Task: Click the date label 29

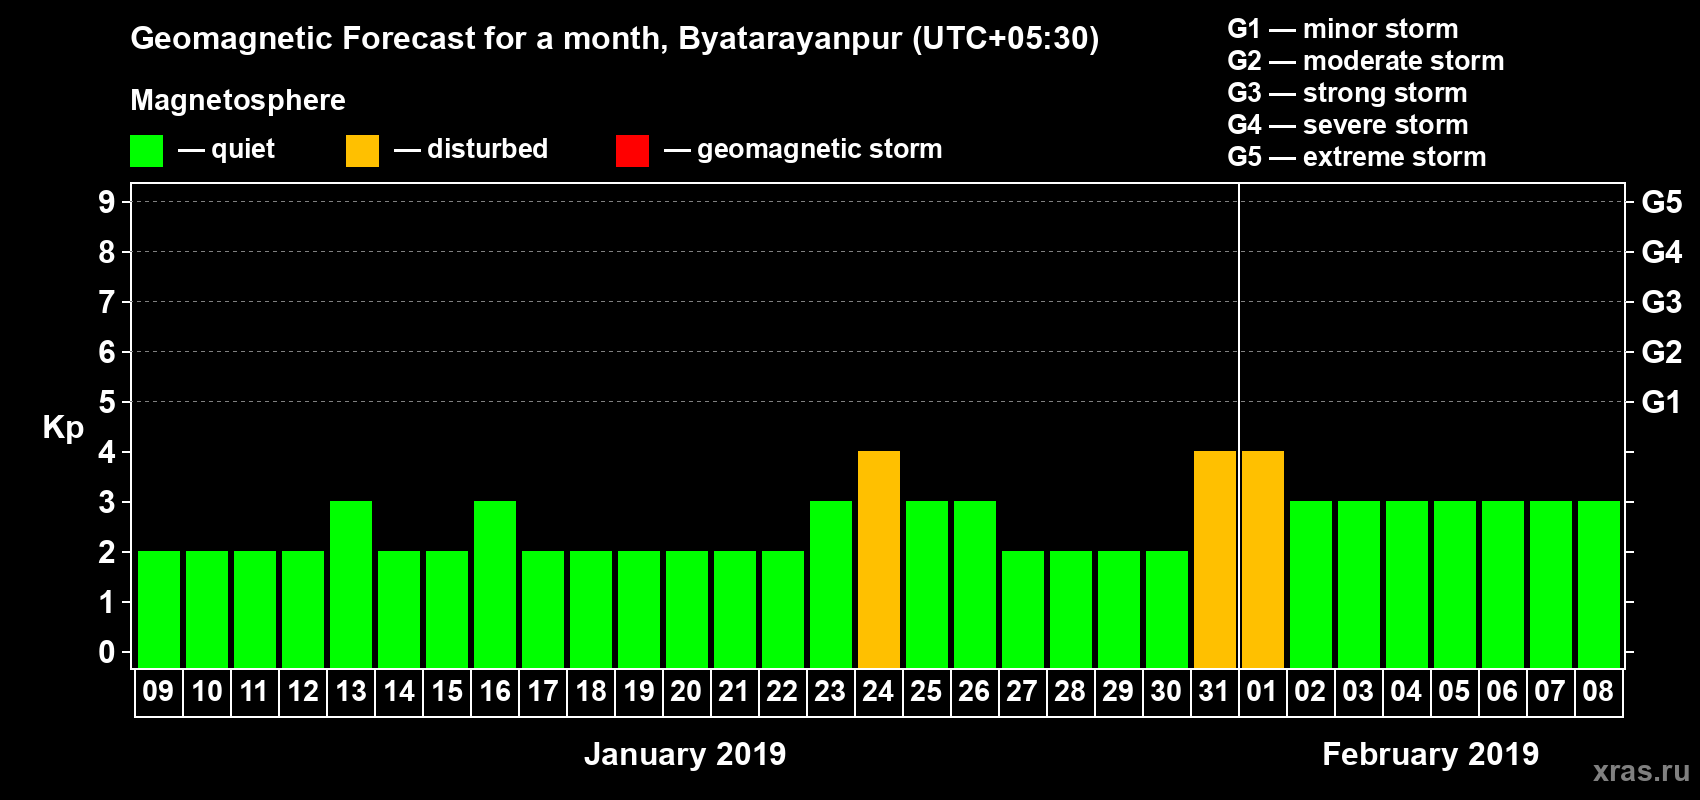Action: (x=1118, y=691)
